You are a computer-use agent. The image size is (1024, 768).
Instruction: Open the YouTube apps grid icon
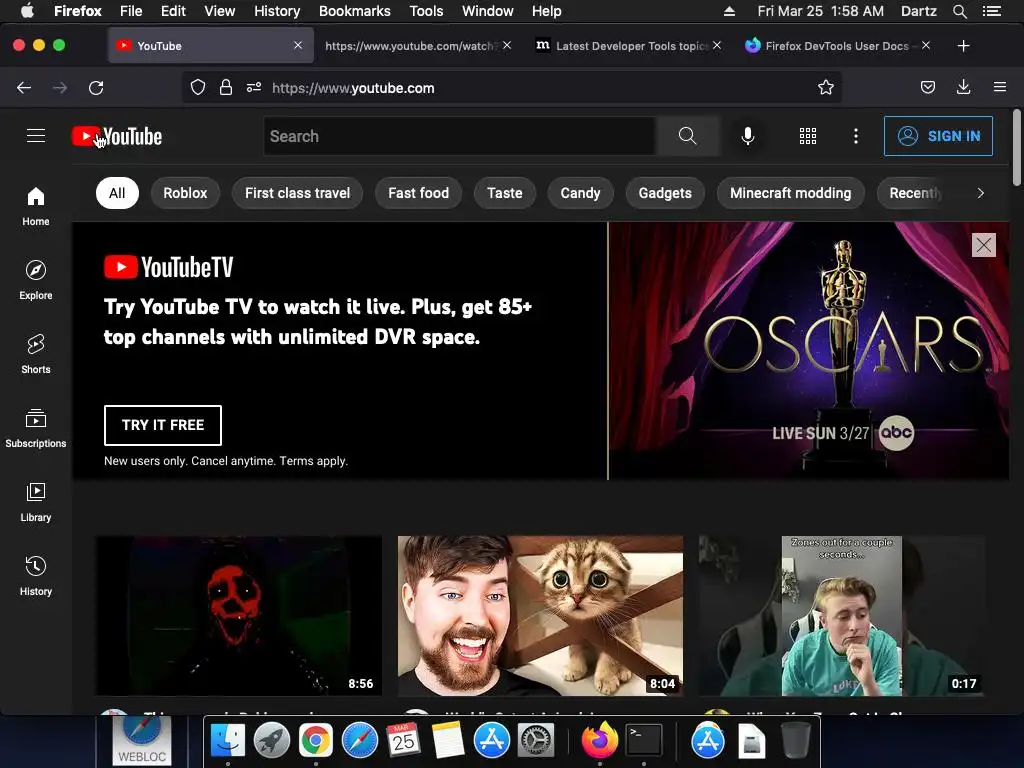(x=808, y=136)
